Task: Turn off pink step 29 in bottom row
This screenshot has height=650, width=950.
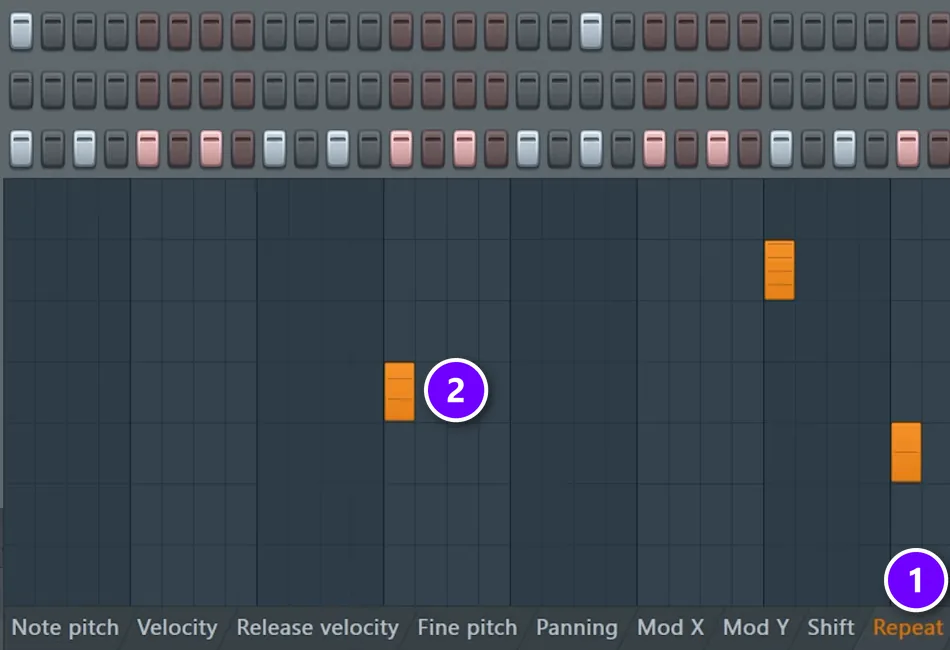Action: coord(908,148)
